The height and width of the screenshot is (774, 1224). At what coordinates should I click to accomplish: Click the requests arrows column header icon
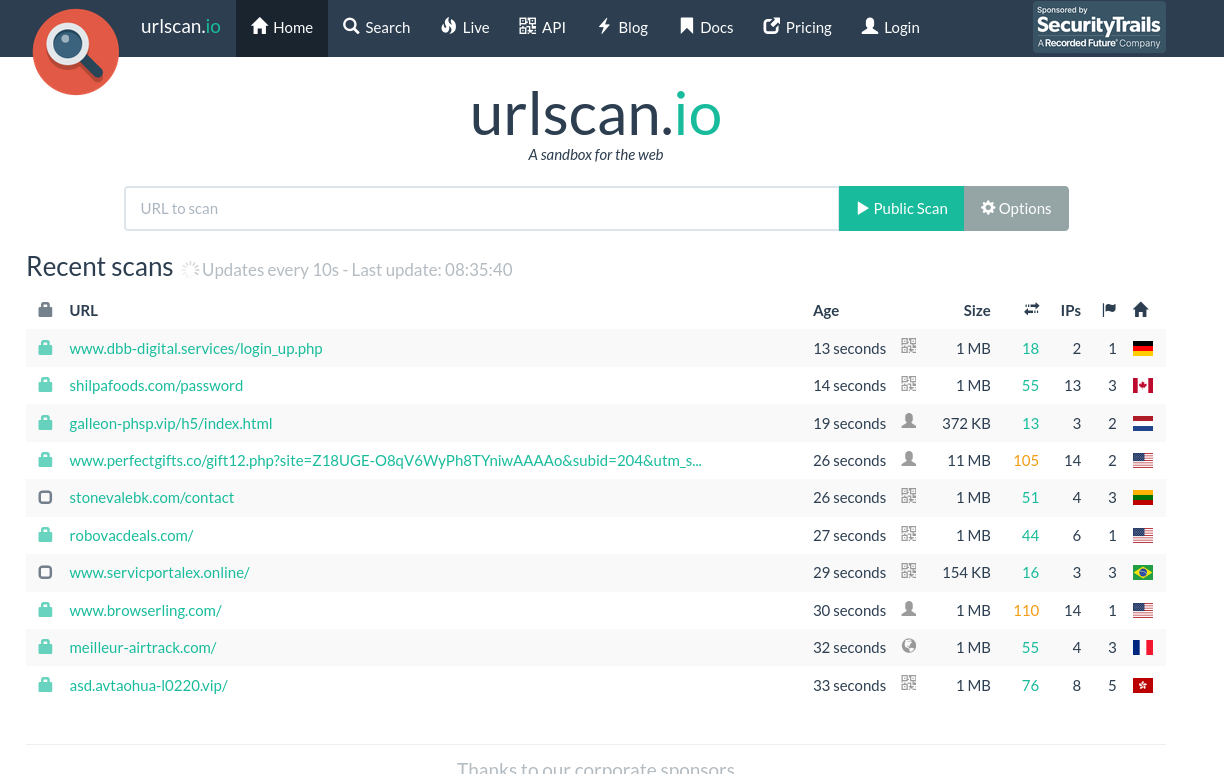point(1032,310)
